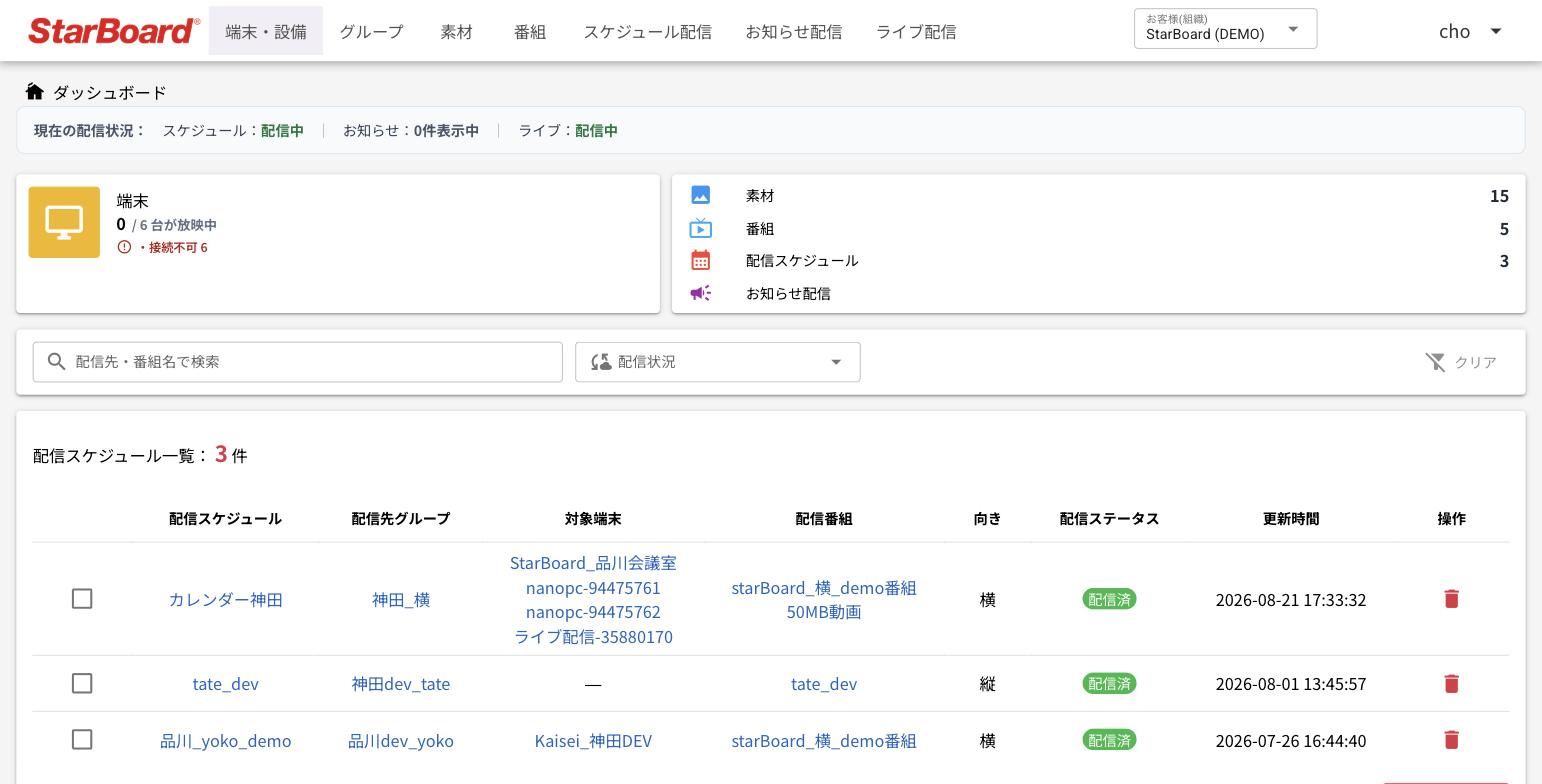Screen dimensions: 1542x784
Task: Open the 50MB動画 program link
Action: [x=824, y=611]
